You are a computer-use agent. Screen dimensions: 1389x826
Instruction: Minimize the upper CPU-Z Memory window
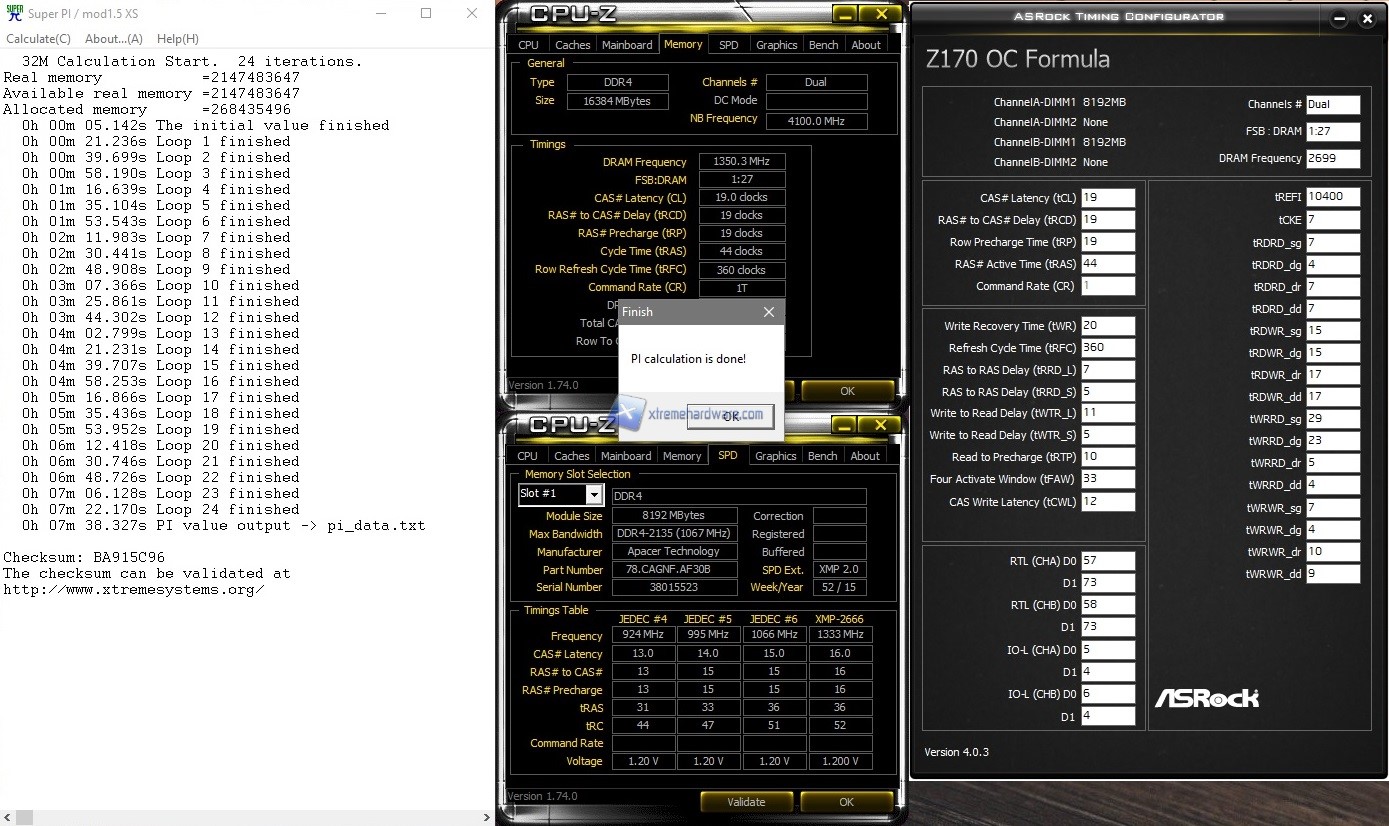(845, 14)
